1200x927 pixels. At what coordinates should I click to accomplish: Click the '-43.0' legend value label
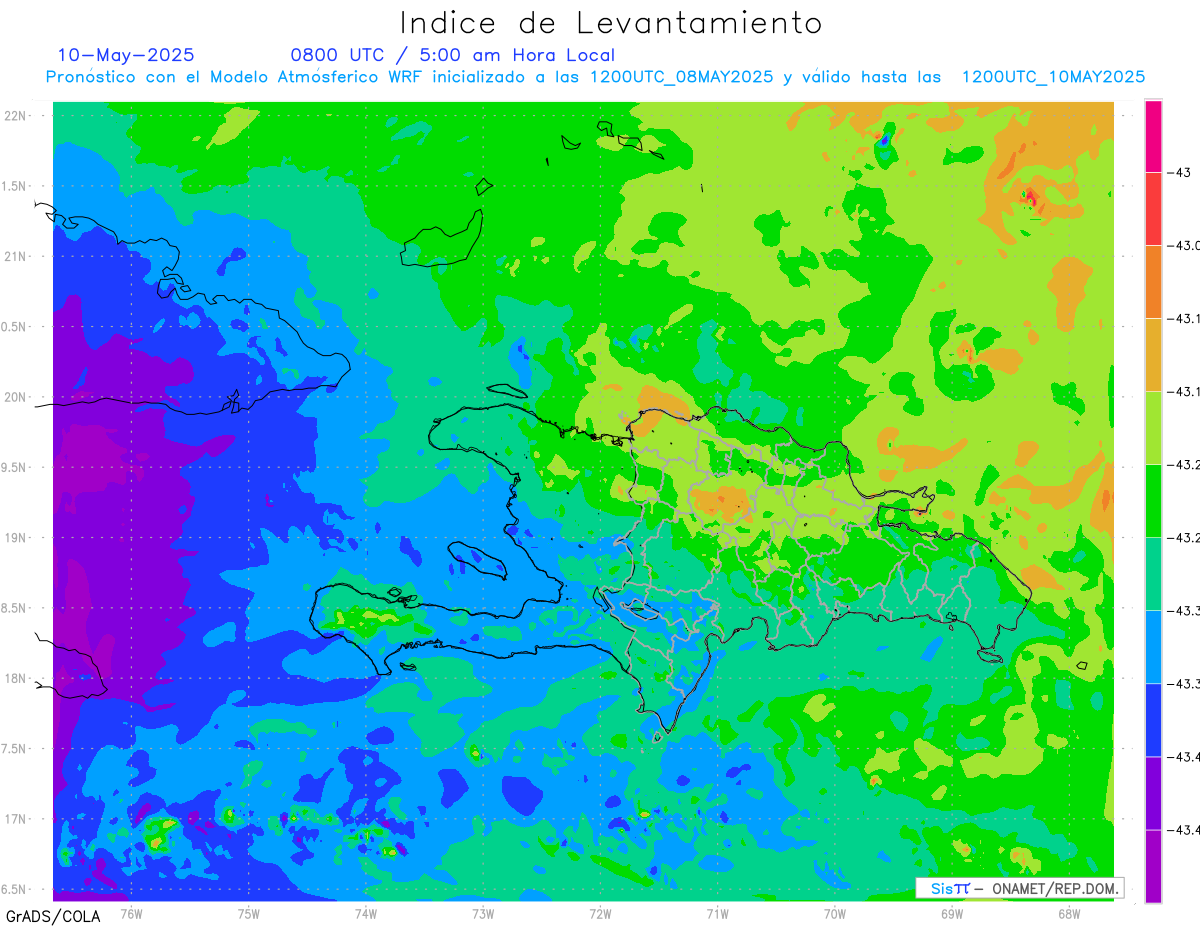pyautogui.click(x=1184, y=245)
